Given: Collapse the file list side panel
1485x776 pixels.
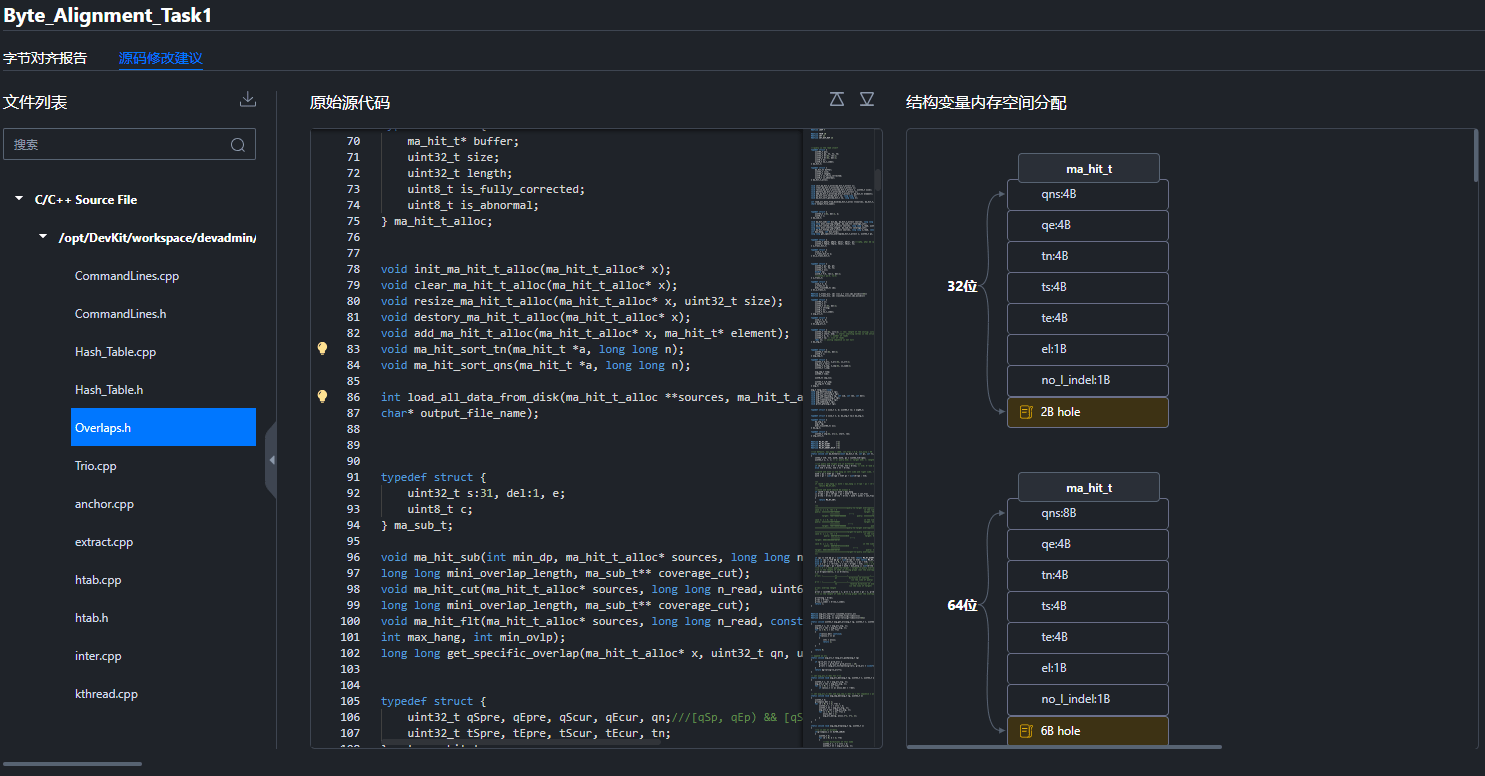Looking at the screenshot, I should click(x=271, y=460).
